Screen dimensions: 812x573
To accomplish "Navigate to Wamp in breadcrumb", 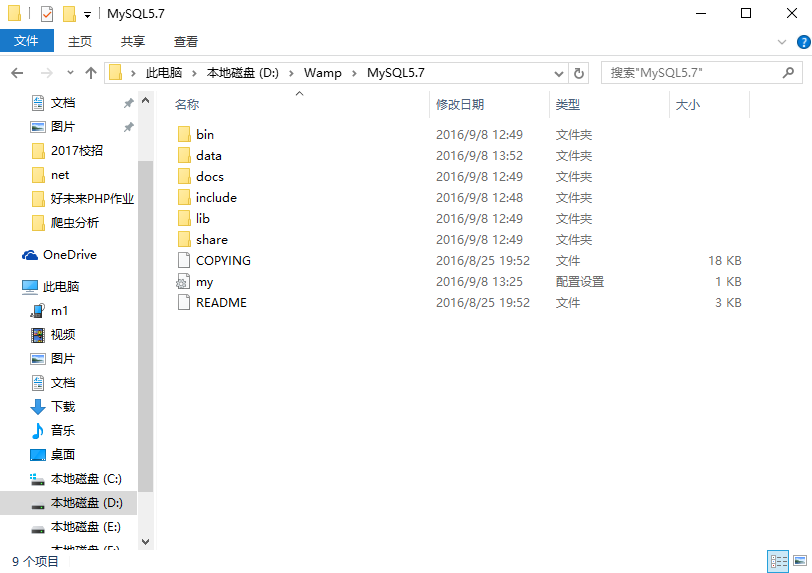I will [x=323, y=73].
